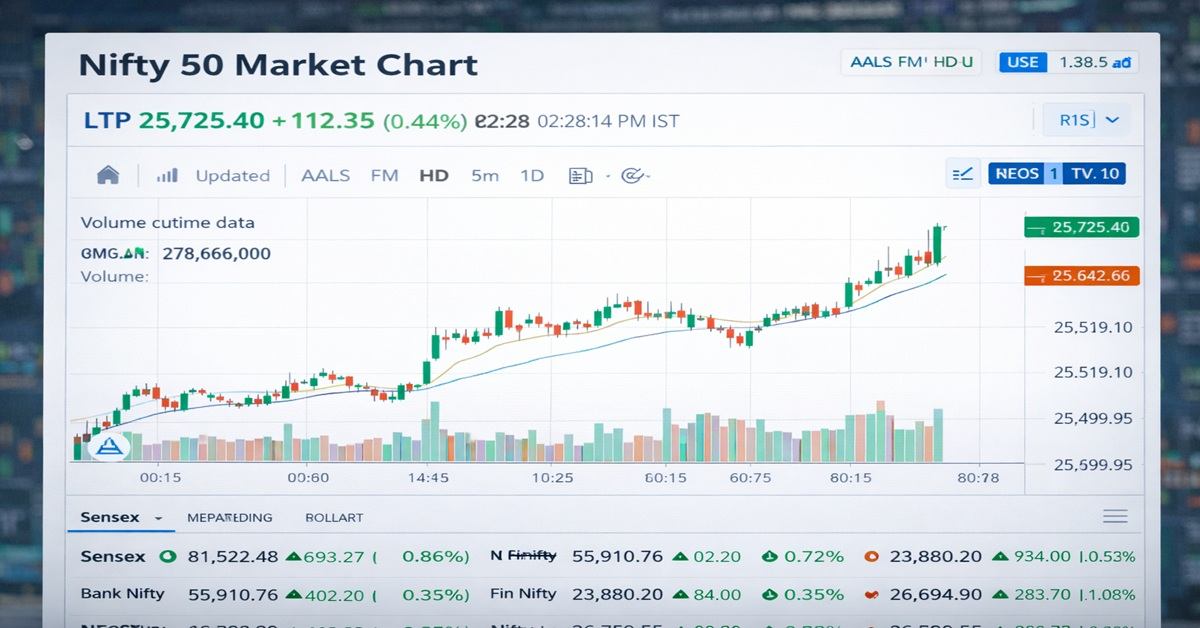Screen dimensions: 1200x628
Task: Select the ROLLART tab
Action: [334, 517]
